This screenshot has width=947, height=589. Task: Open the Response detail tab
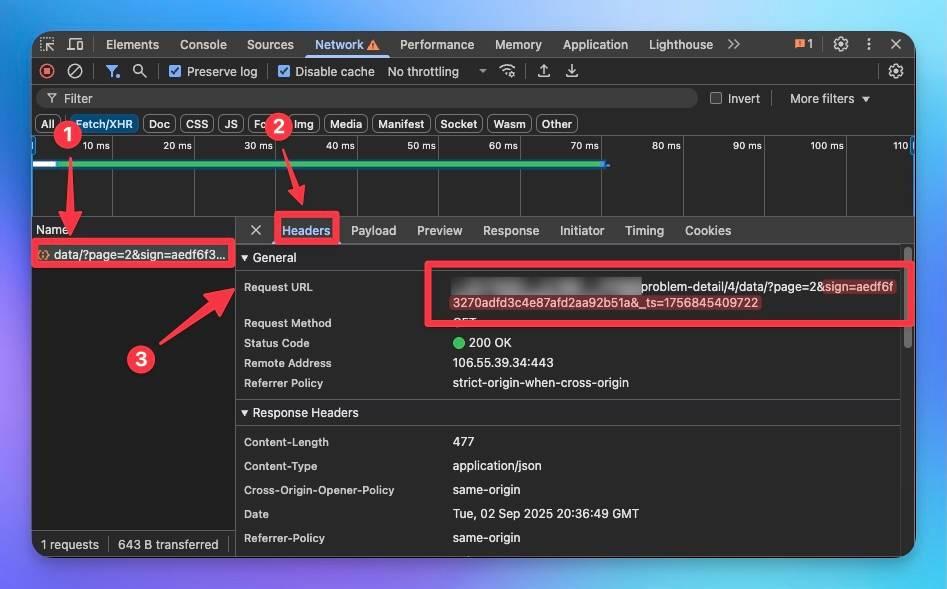pyautogui.click(x=511, y=230)
